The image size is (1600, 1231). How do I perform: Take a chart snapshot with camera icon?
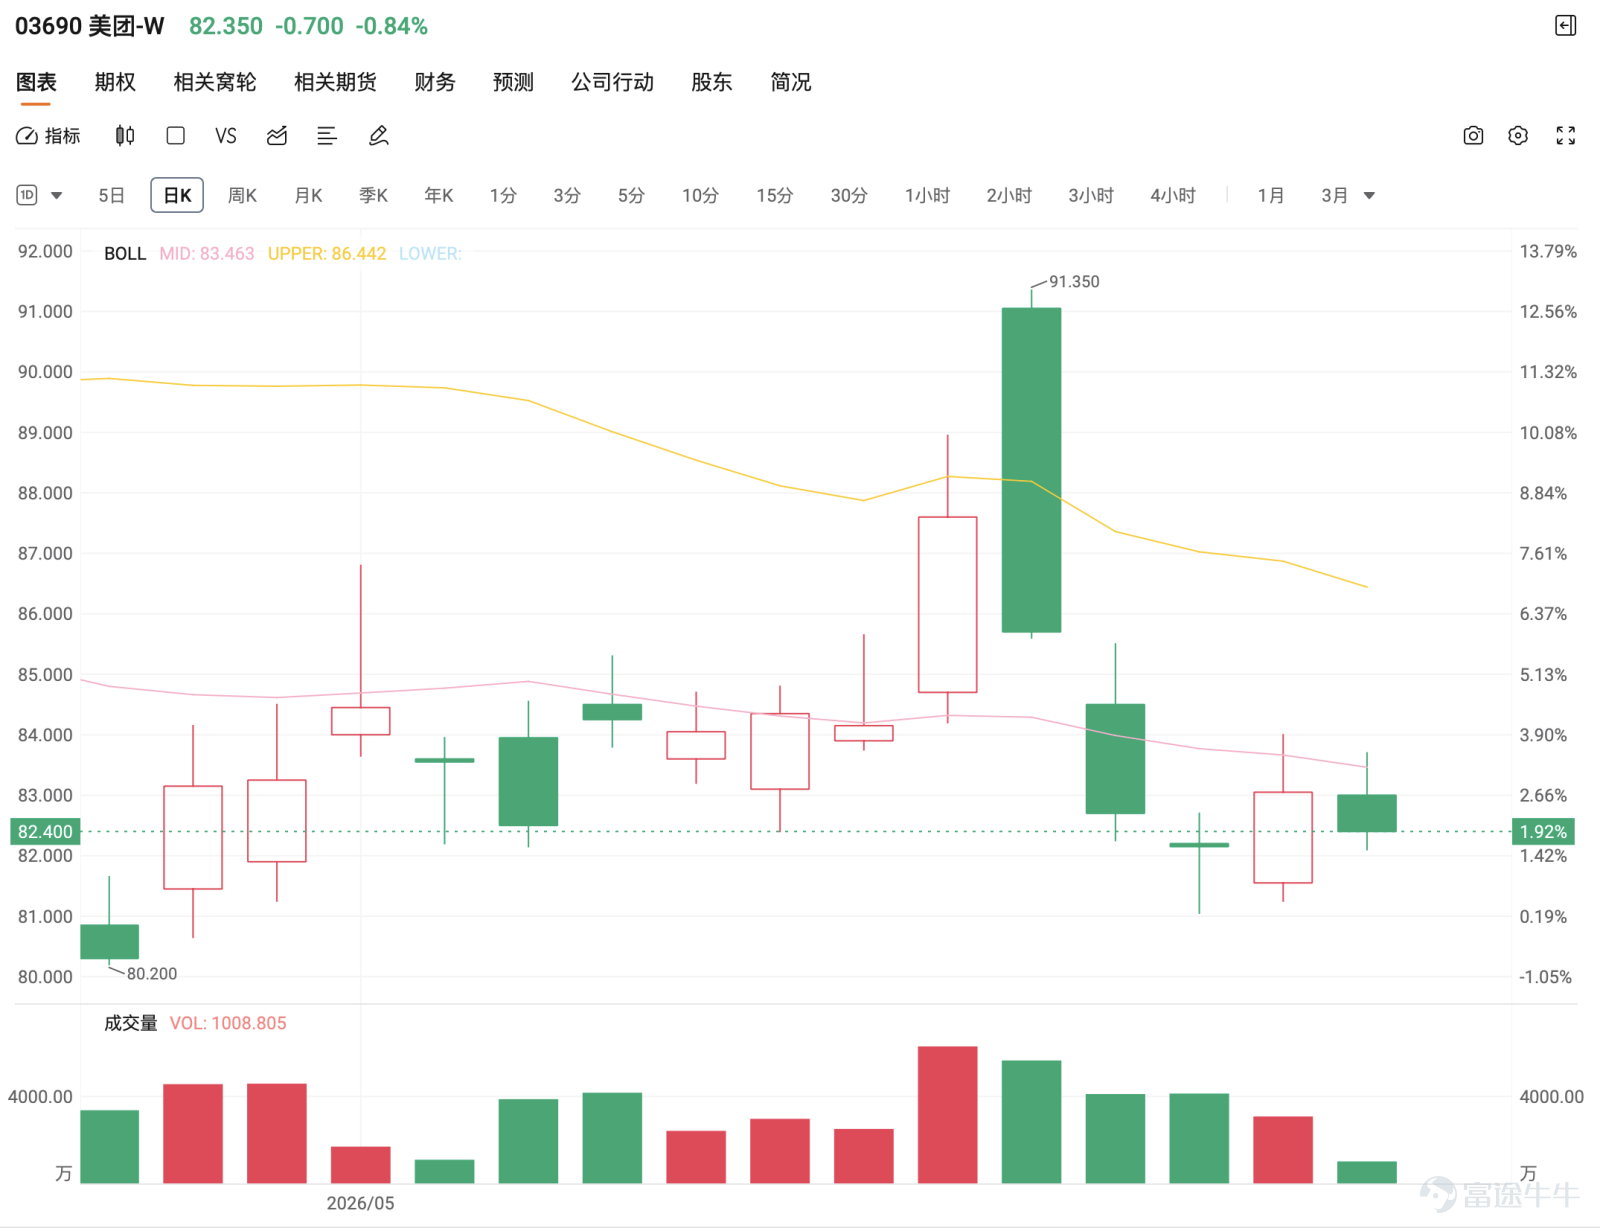coord(1473,136)
